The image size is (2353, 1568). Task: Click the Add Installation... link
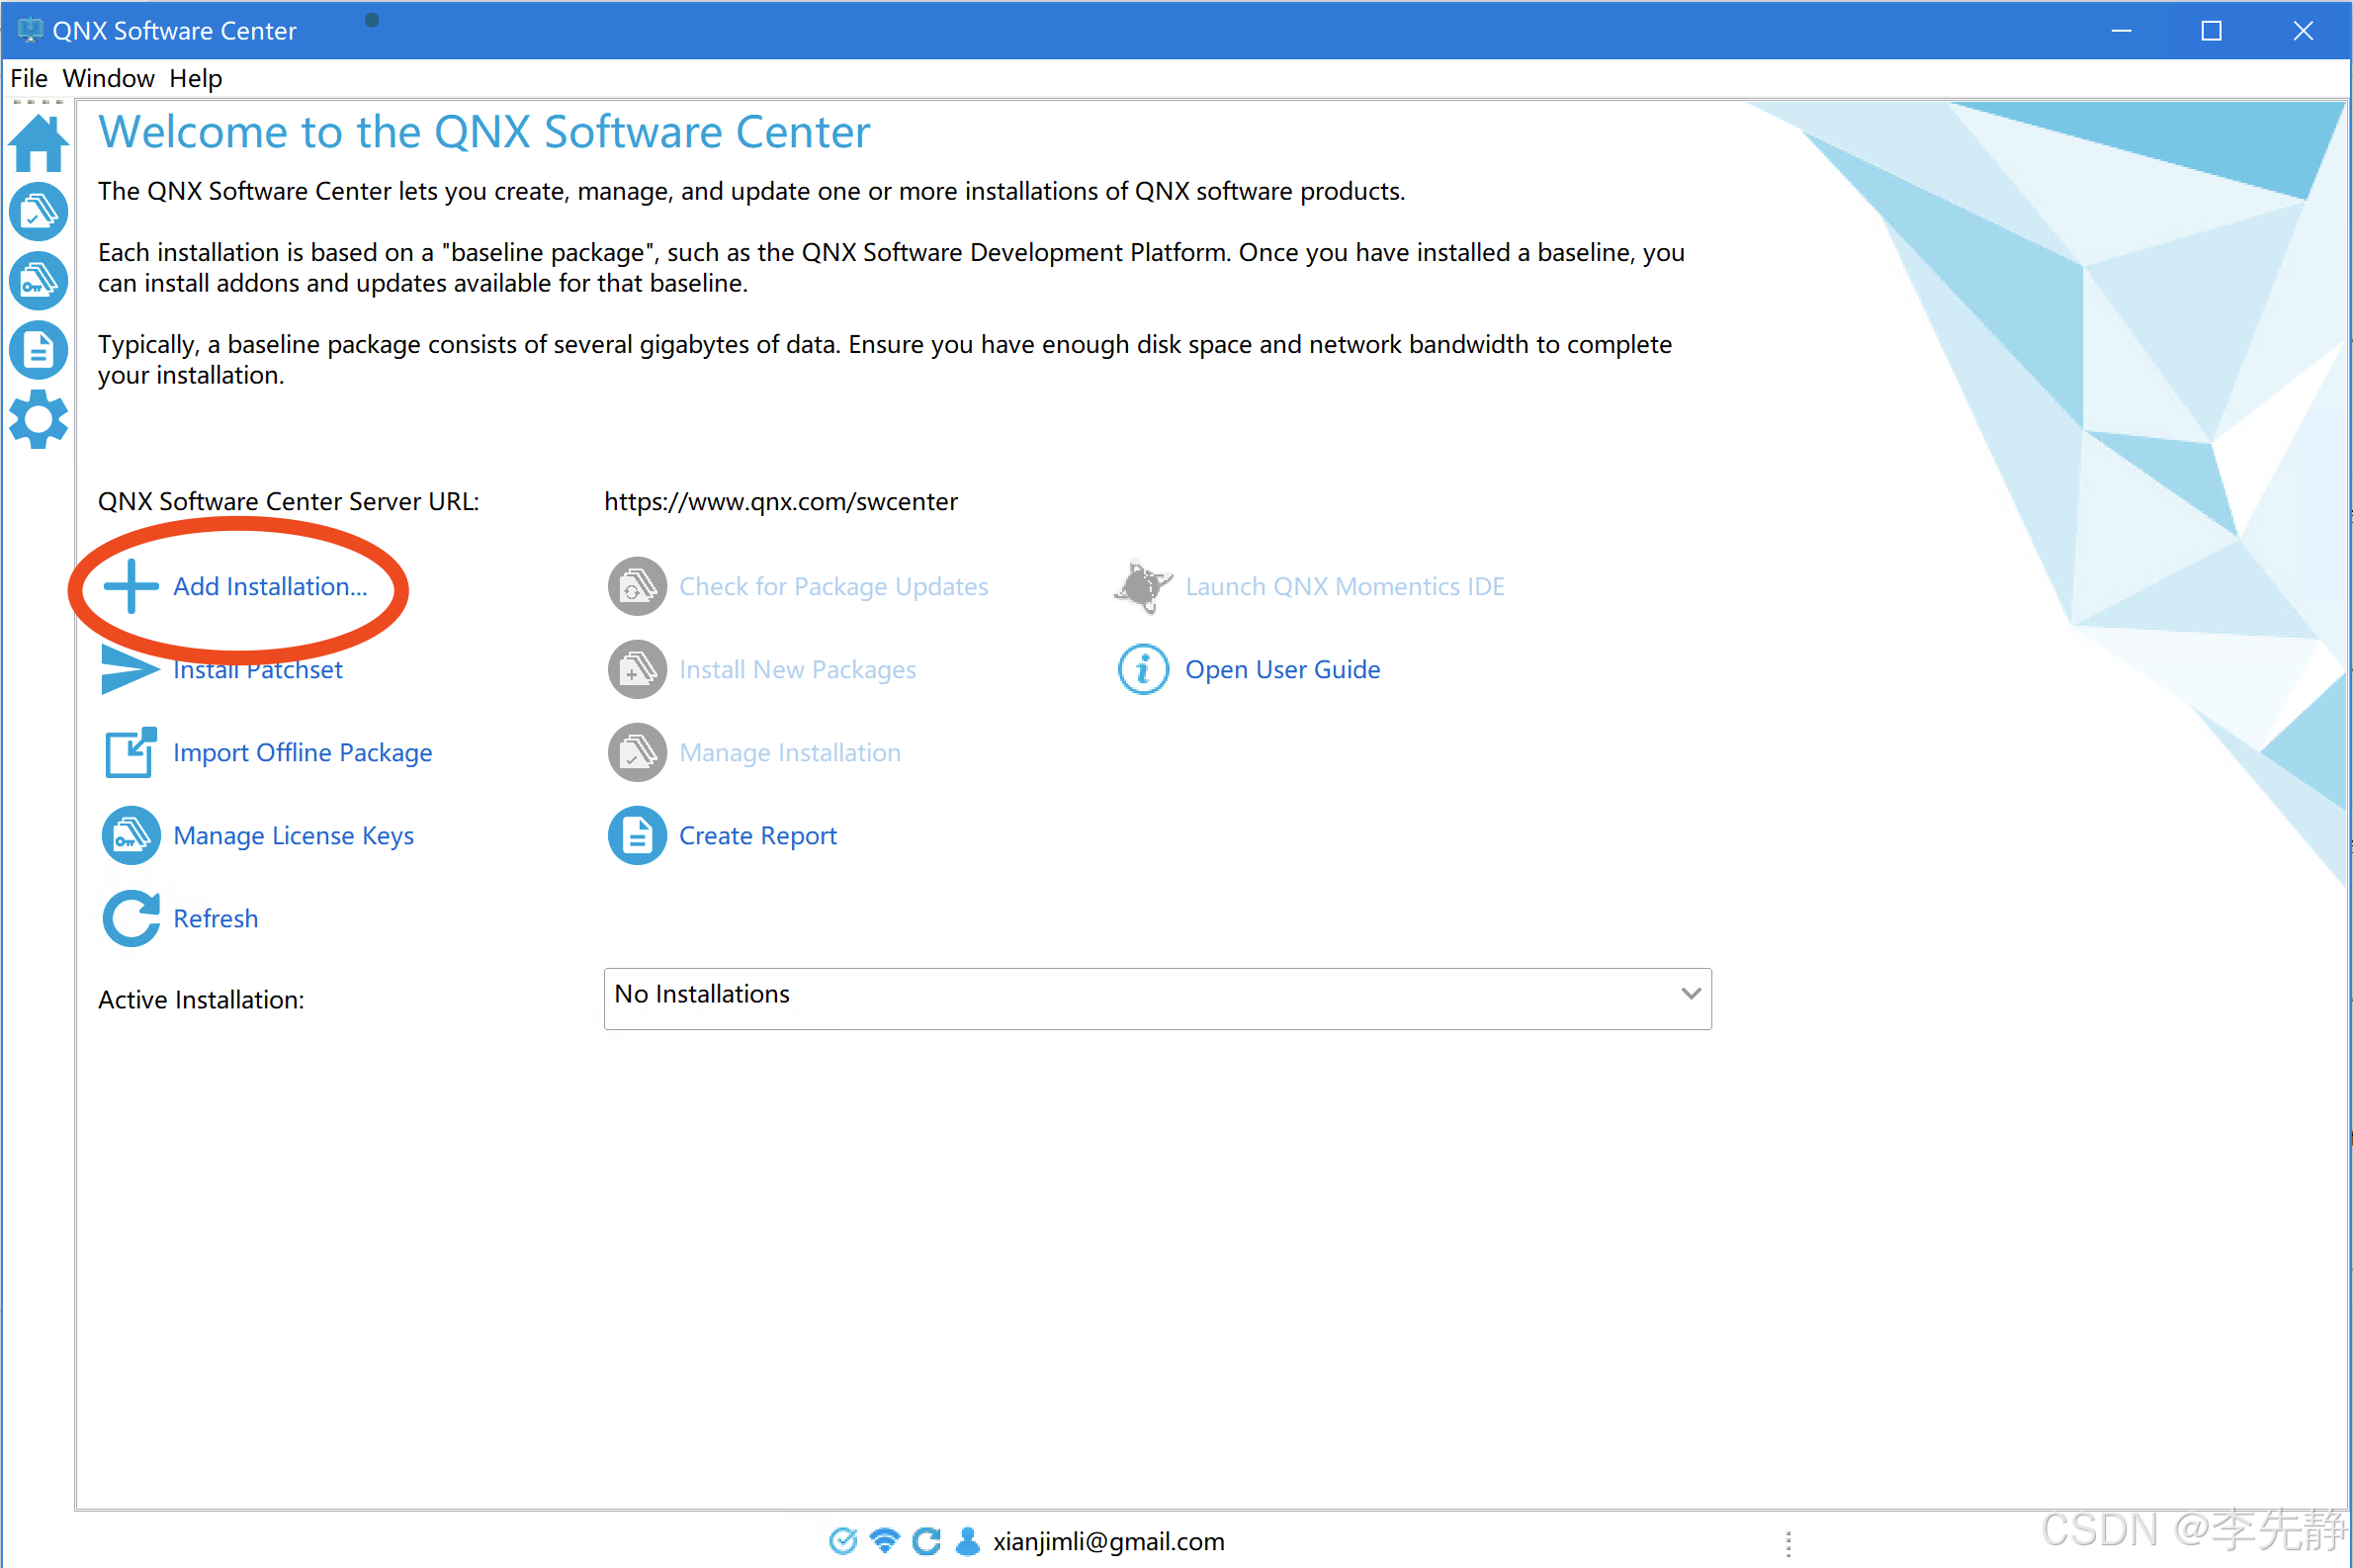pos(270,586)
